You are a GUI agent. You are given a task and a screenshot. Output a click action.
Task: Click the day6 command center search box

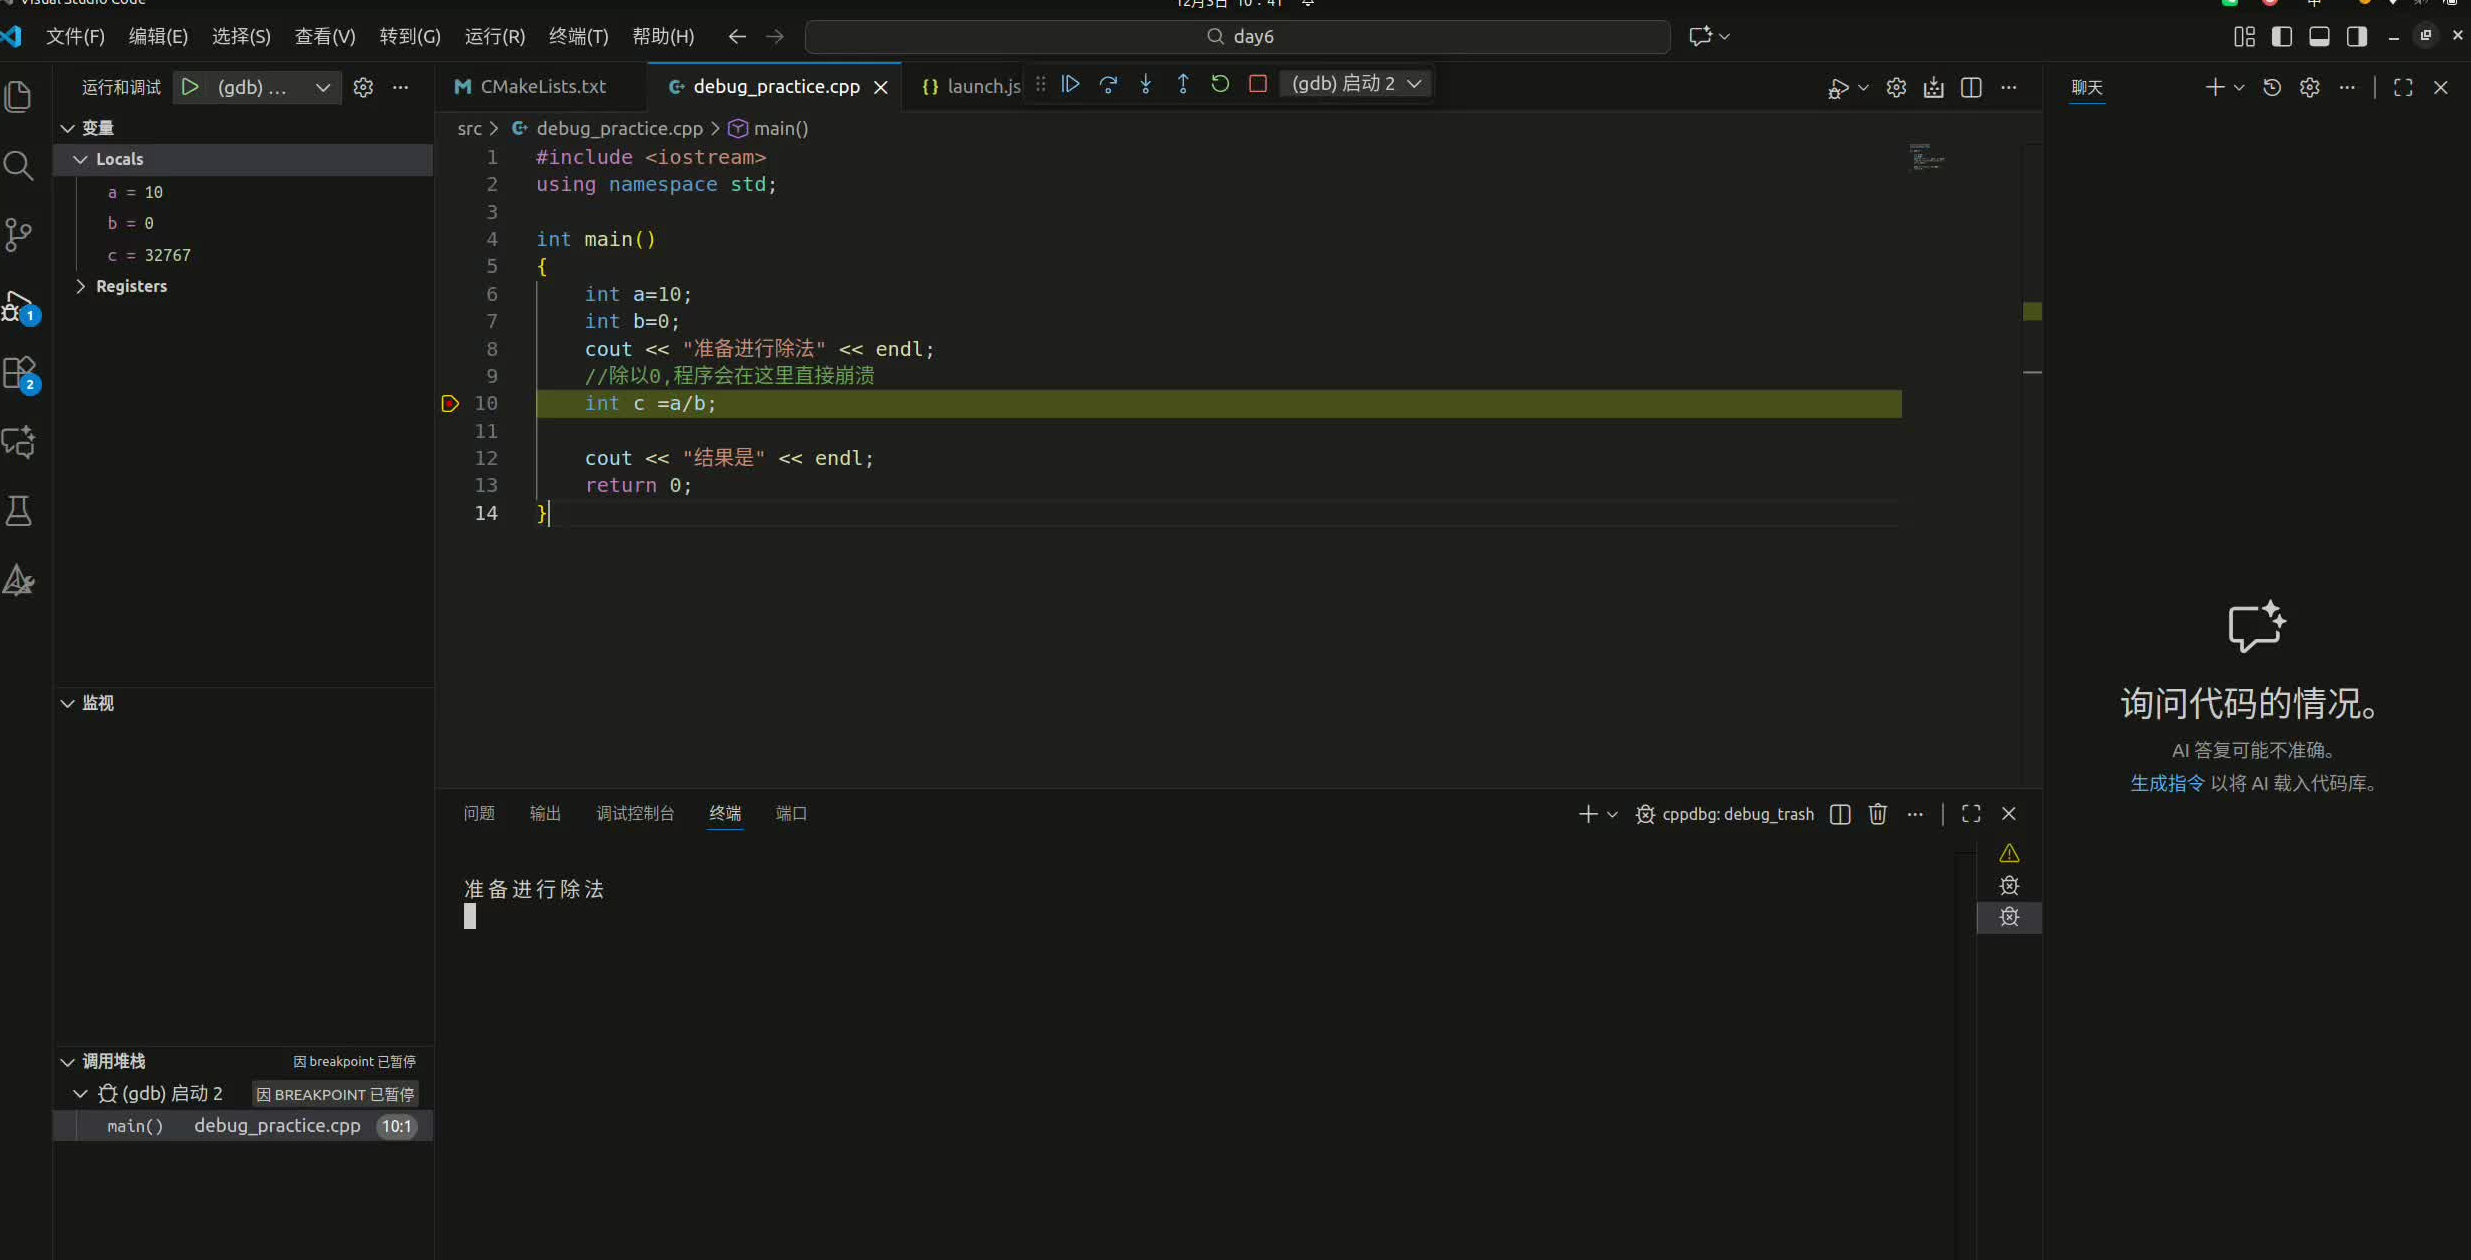(x=1238, y=36)
